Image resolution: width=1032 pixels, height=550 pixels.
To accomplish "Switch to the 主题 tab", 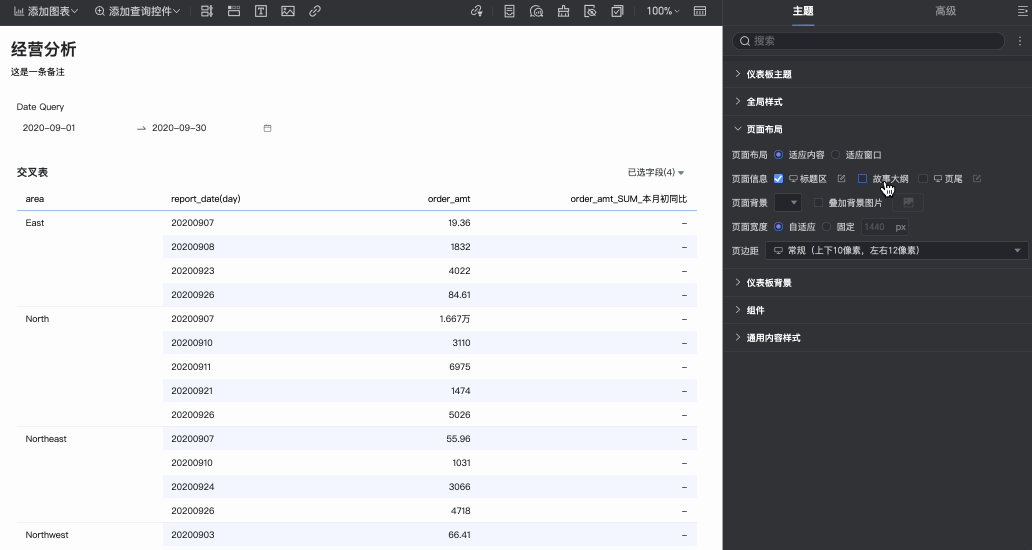I will pyautogui.click(x=803, y=11).
